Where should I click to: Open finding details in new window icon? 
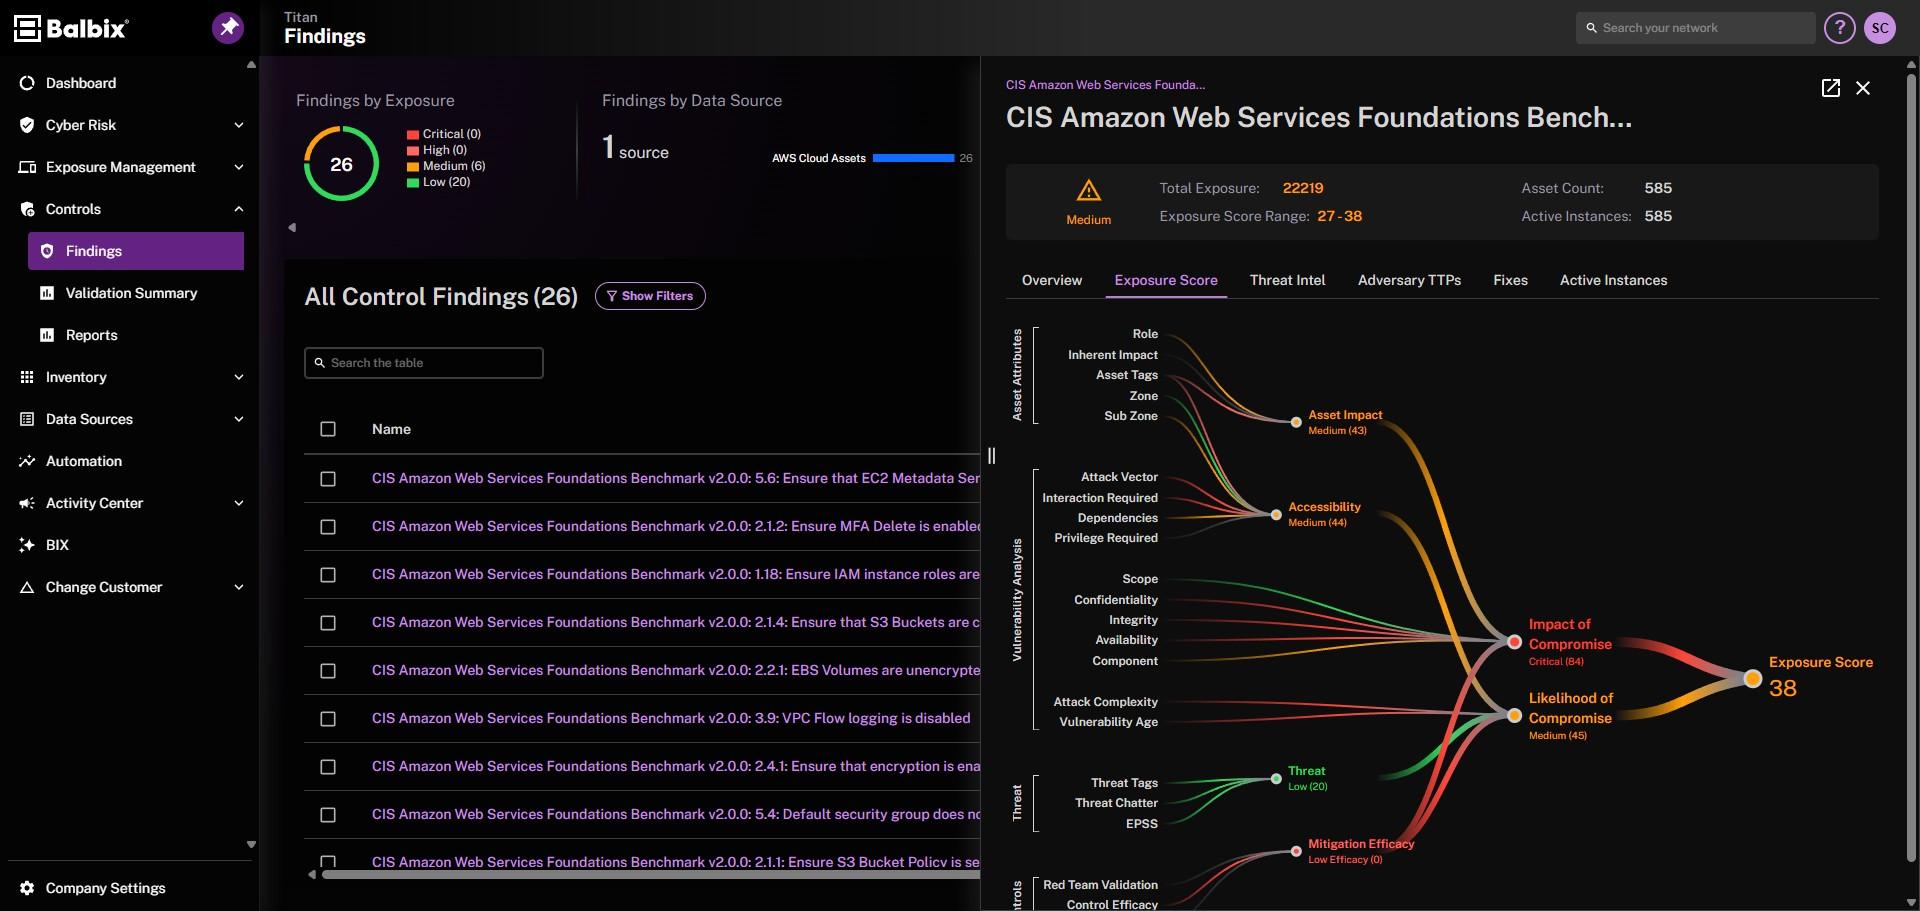pos(1830,88)
